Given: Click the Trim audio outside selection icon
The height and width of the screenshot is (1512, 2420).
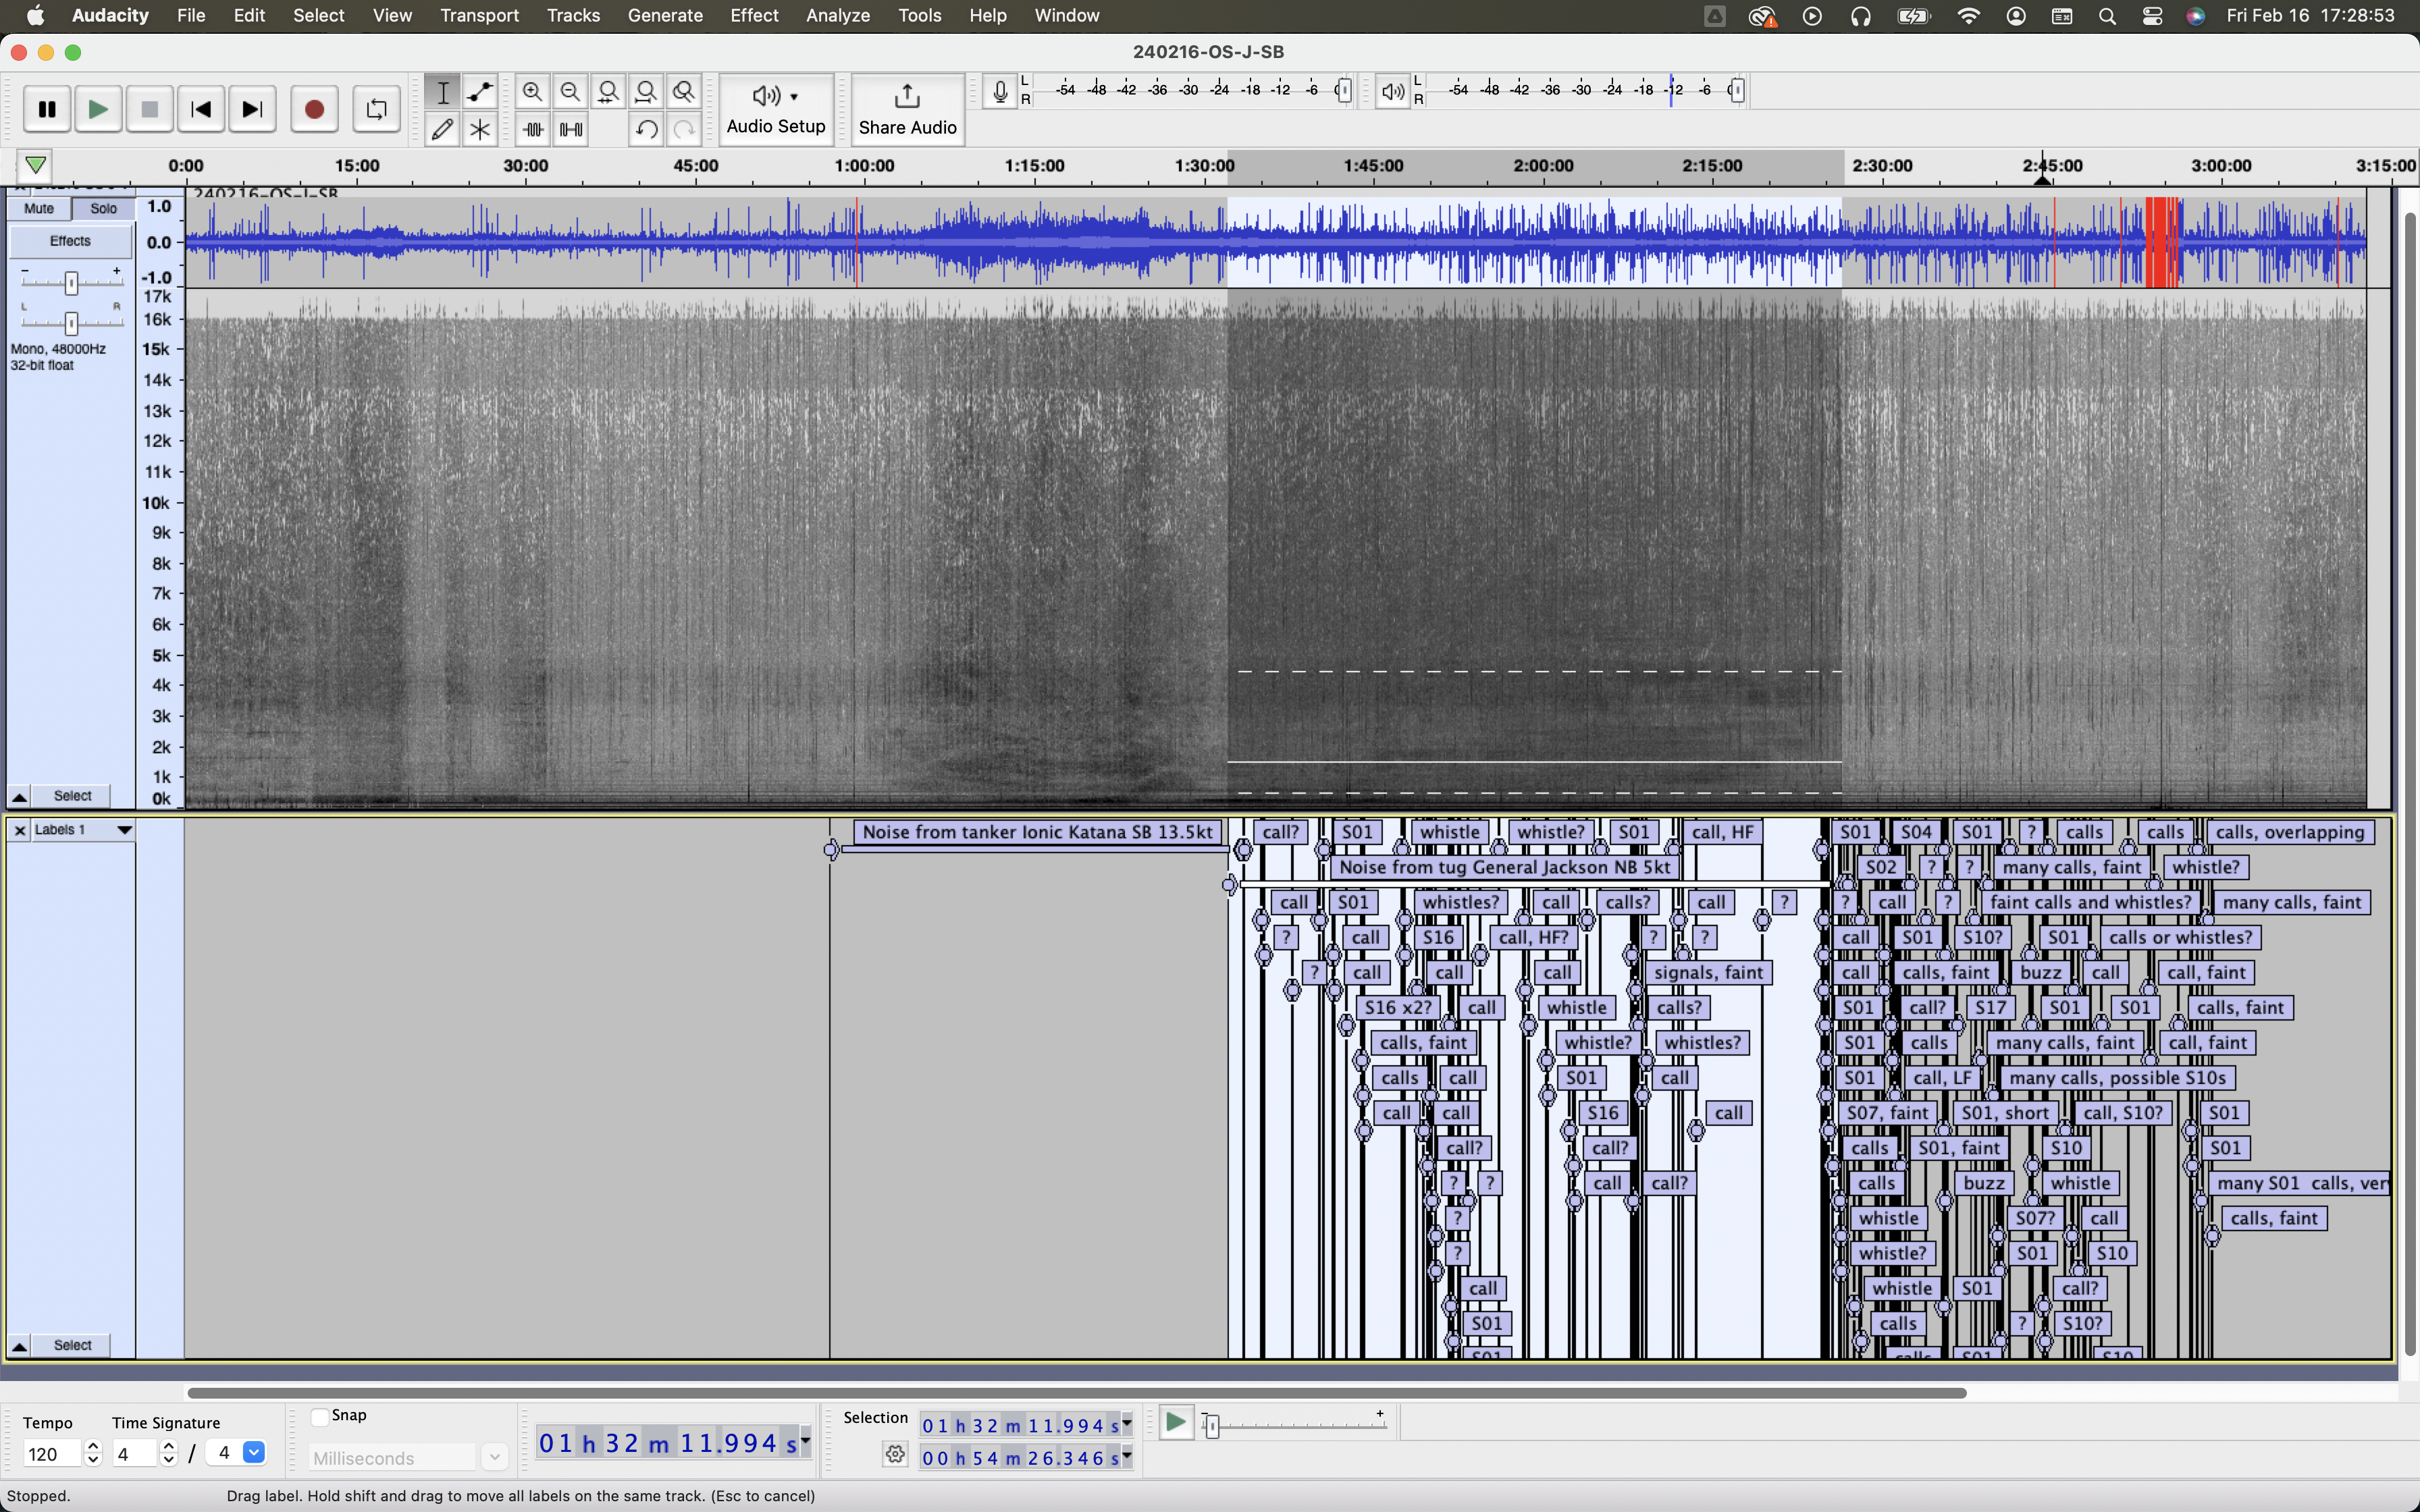Looking at the screenshot, I should coord(533,129).
